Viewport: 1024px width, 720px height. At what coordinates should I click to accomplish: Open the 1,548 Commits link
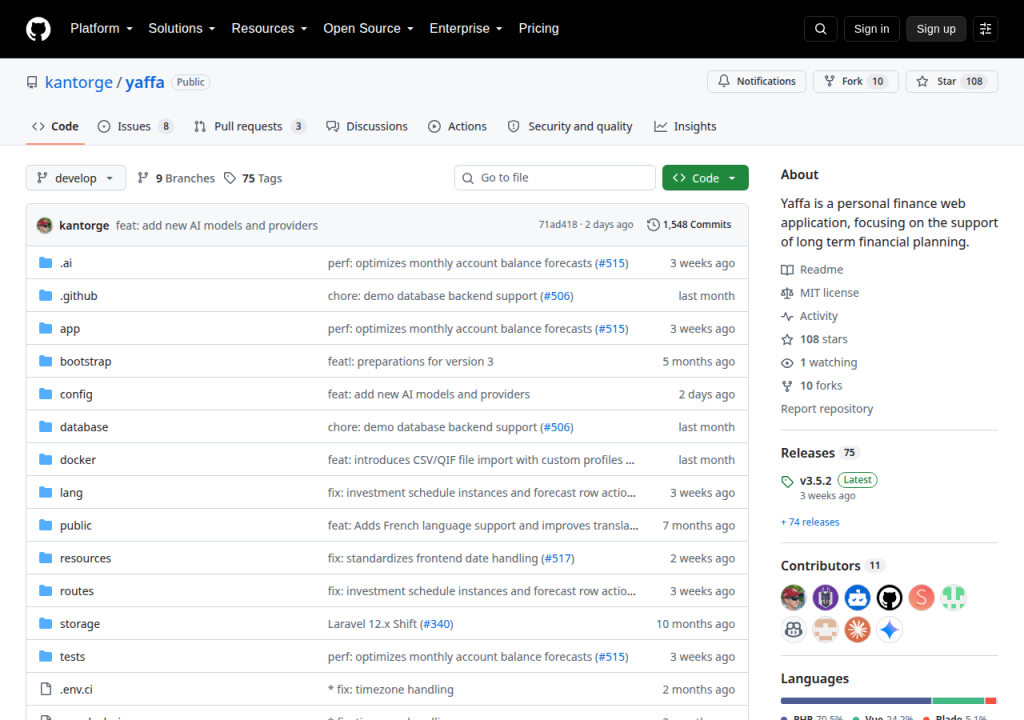click(x=689, y=225)
